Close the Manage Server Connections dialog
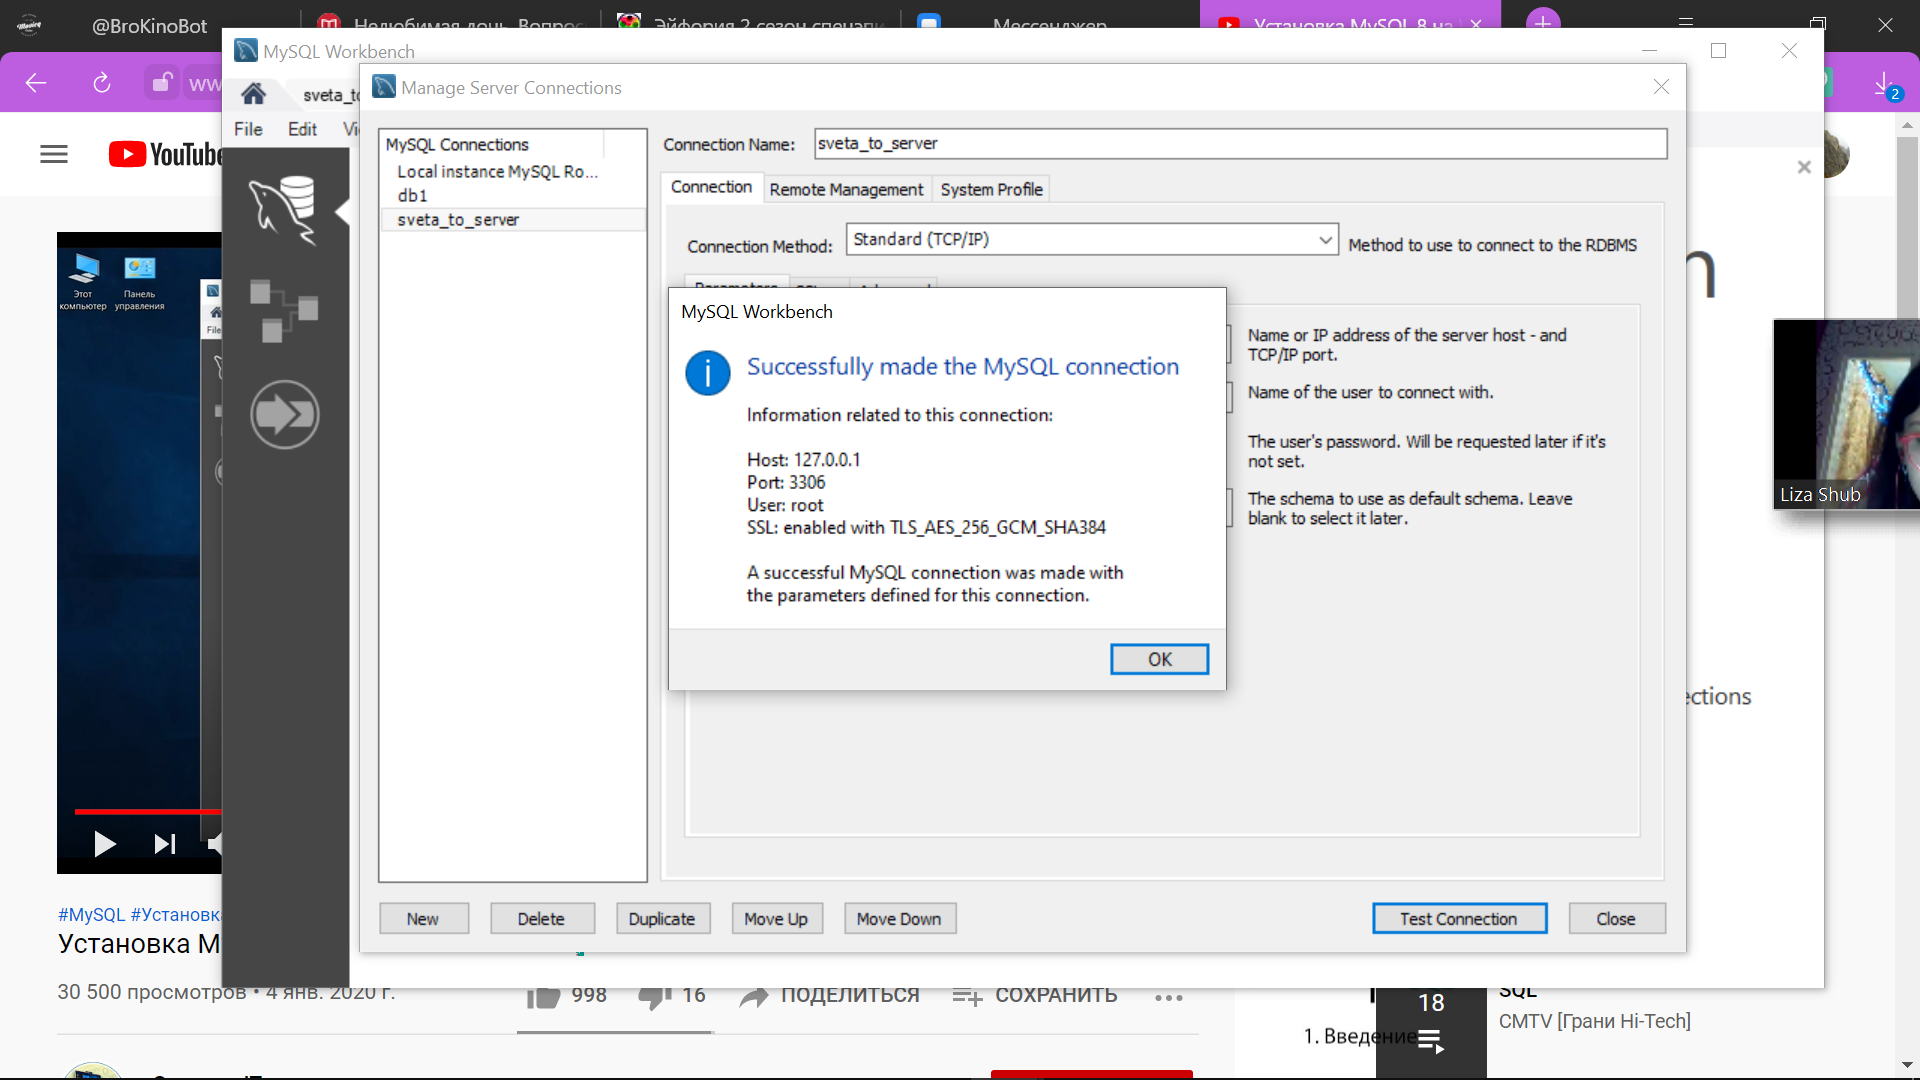The image size is (1920, 1080). pyautogui.click(x=1661, y=87)
